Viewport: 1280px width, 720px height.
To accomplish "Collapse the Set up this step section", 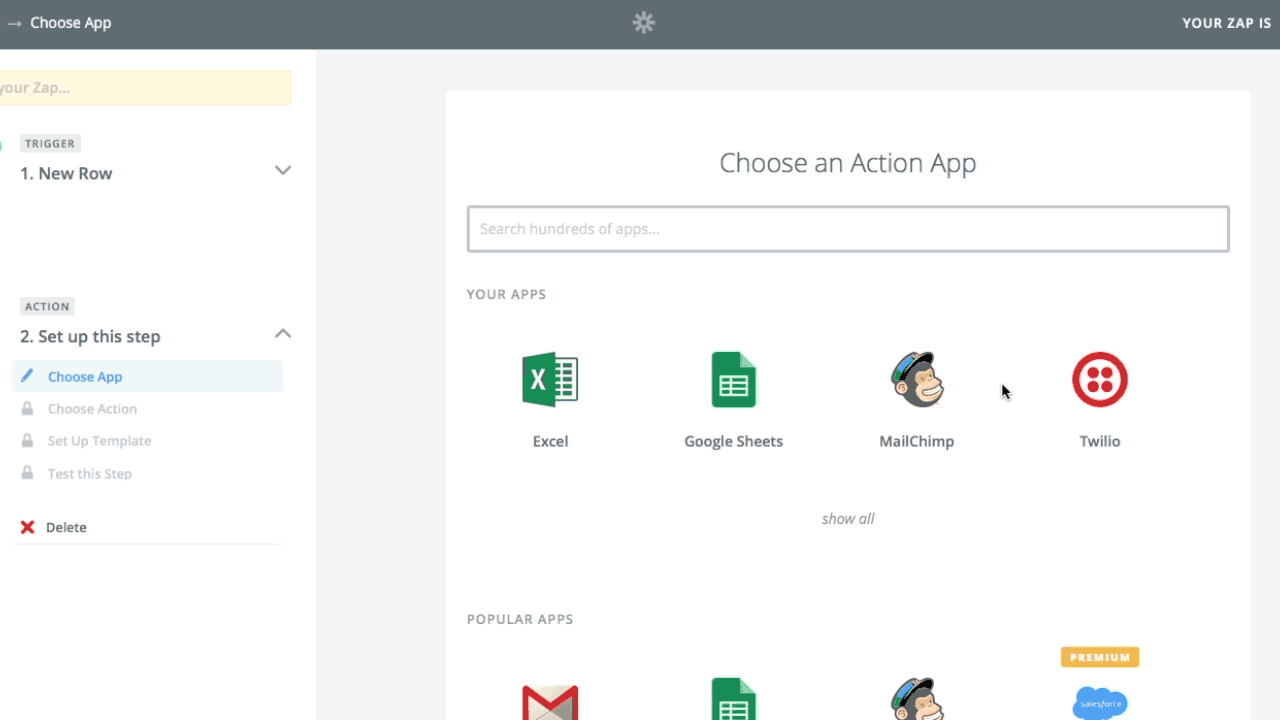I will coord(283,333).
